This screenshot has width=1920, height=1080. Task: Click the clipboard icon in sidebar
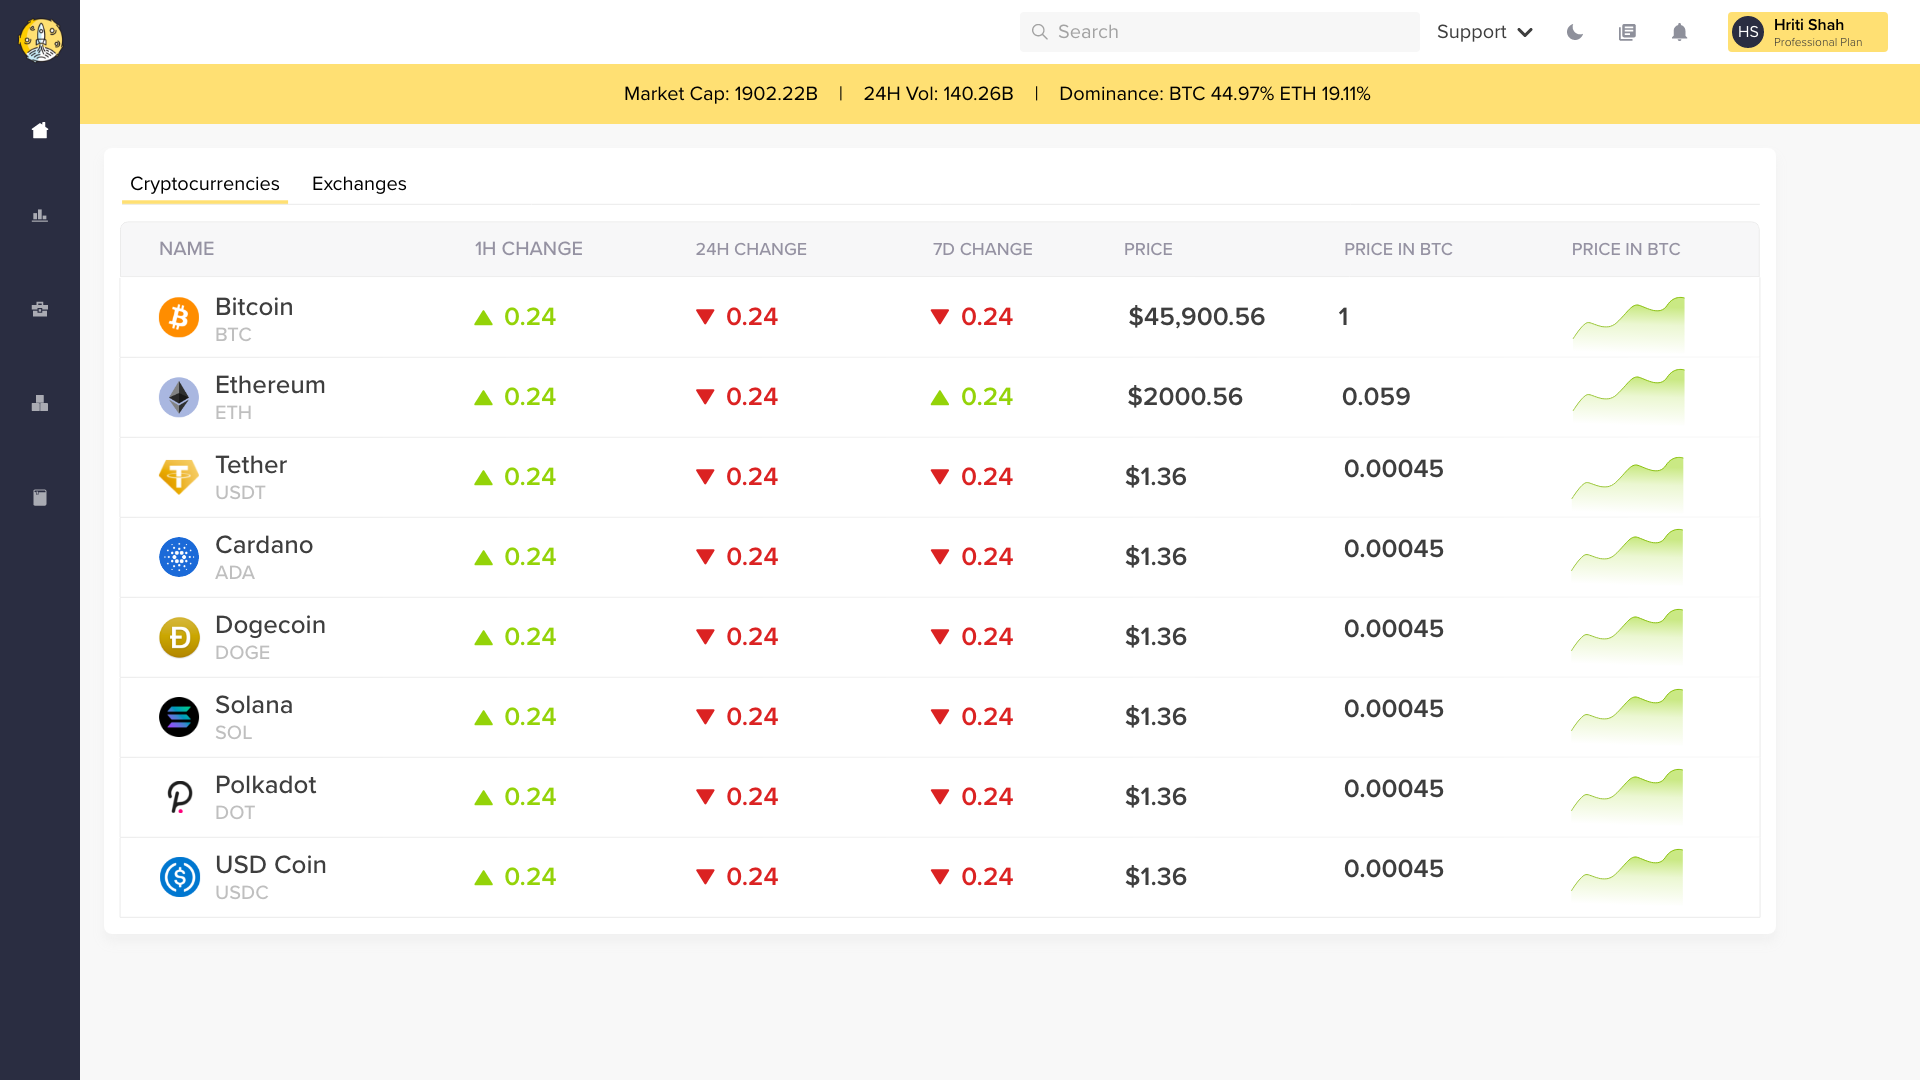tap(40, 497)
